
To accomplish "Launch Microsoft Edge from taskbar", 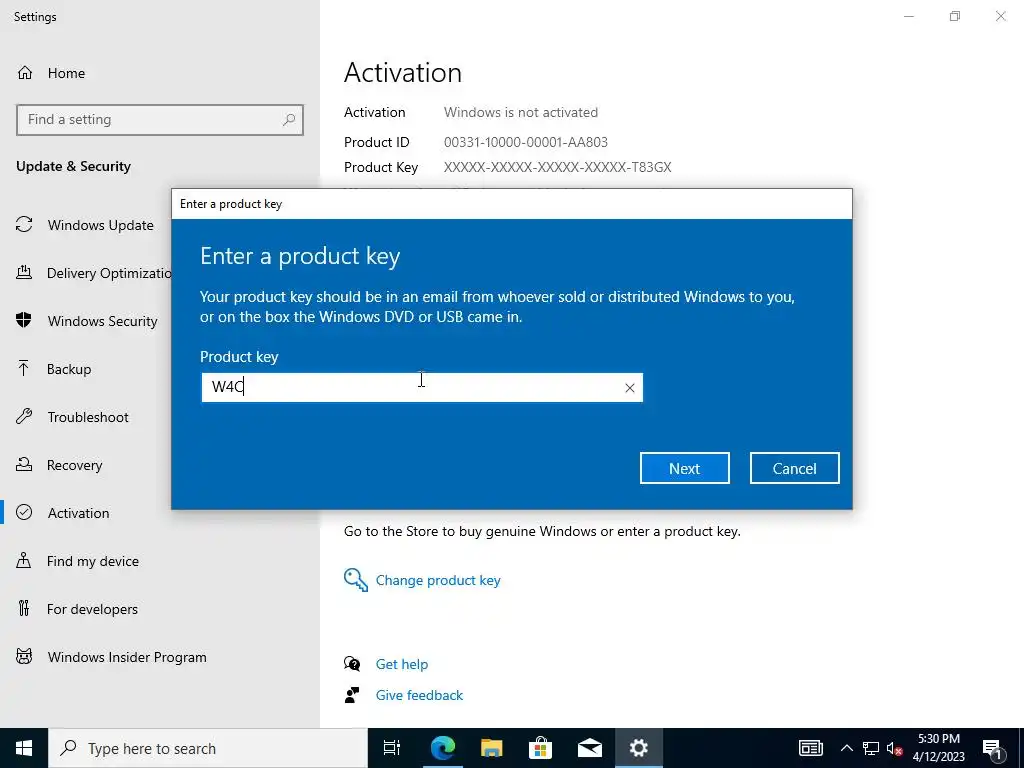I will (442, 748).
